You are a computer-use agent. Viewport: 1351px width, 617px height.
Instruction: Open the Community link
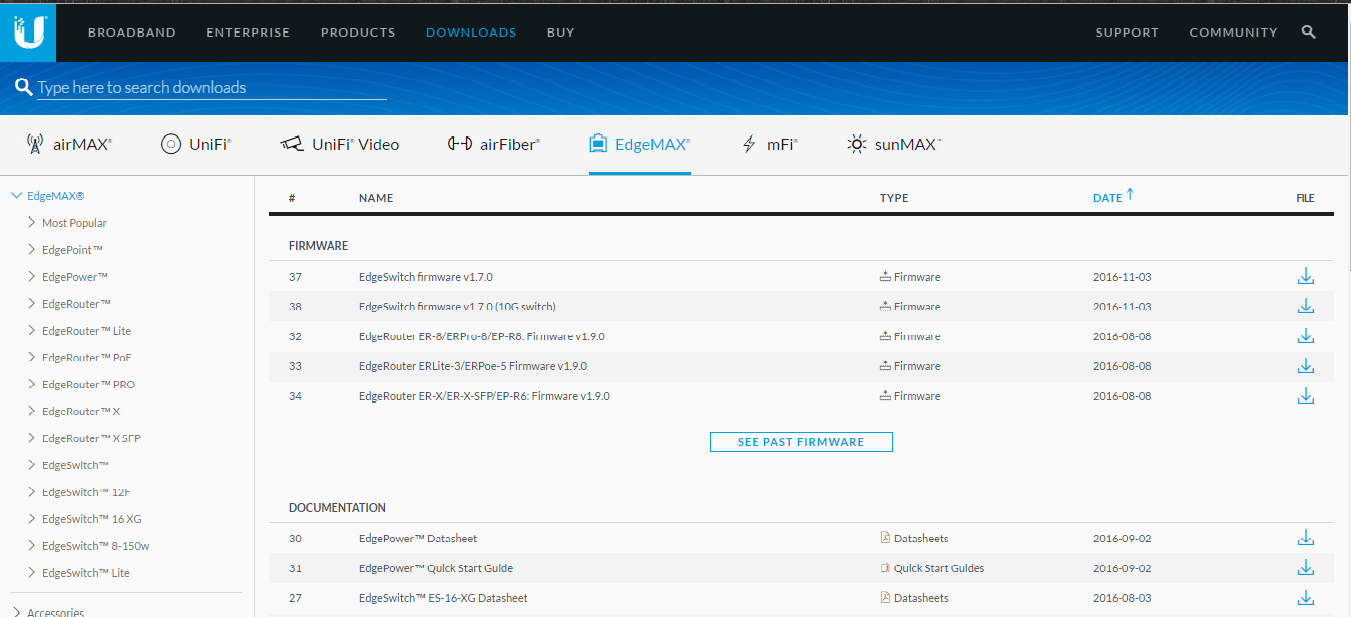1233,32
